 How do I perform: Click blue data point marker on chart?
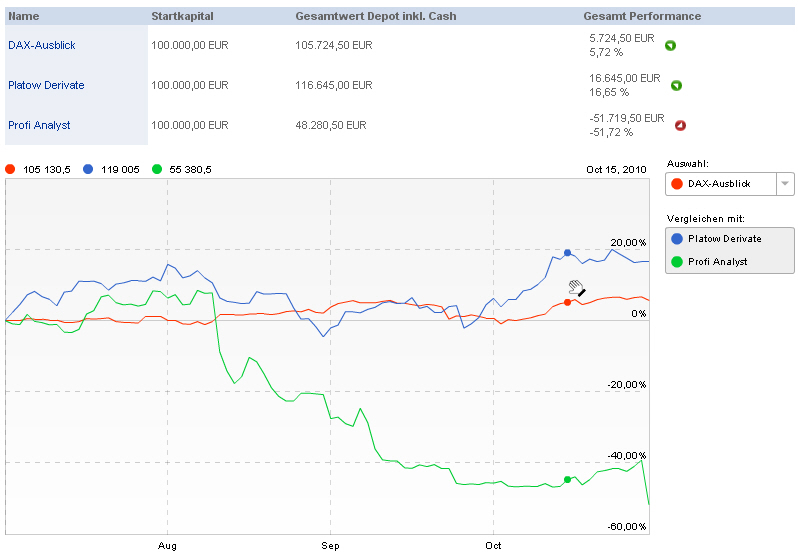568,253
